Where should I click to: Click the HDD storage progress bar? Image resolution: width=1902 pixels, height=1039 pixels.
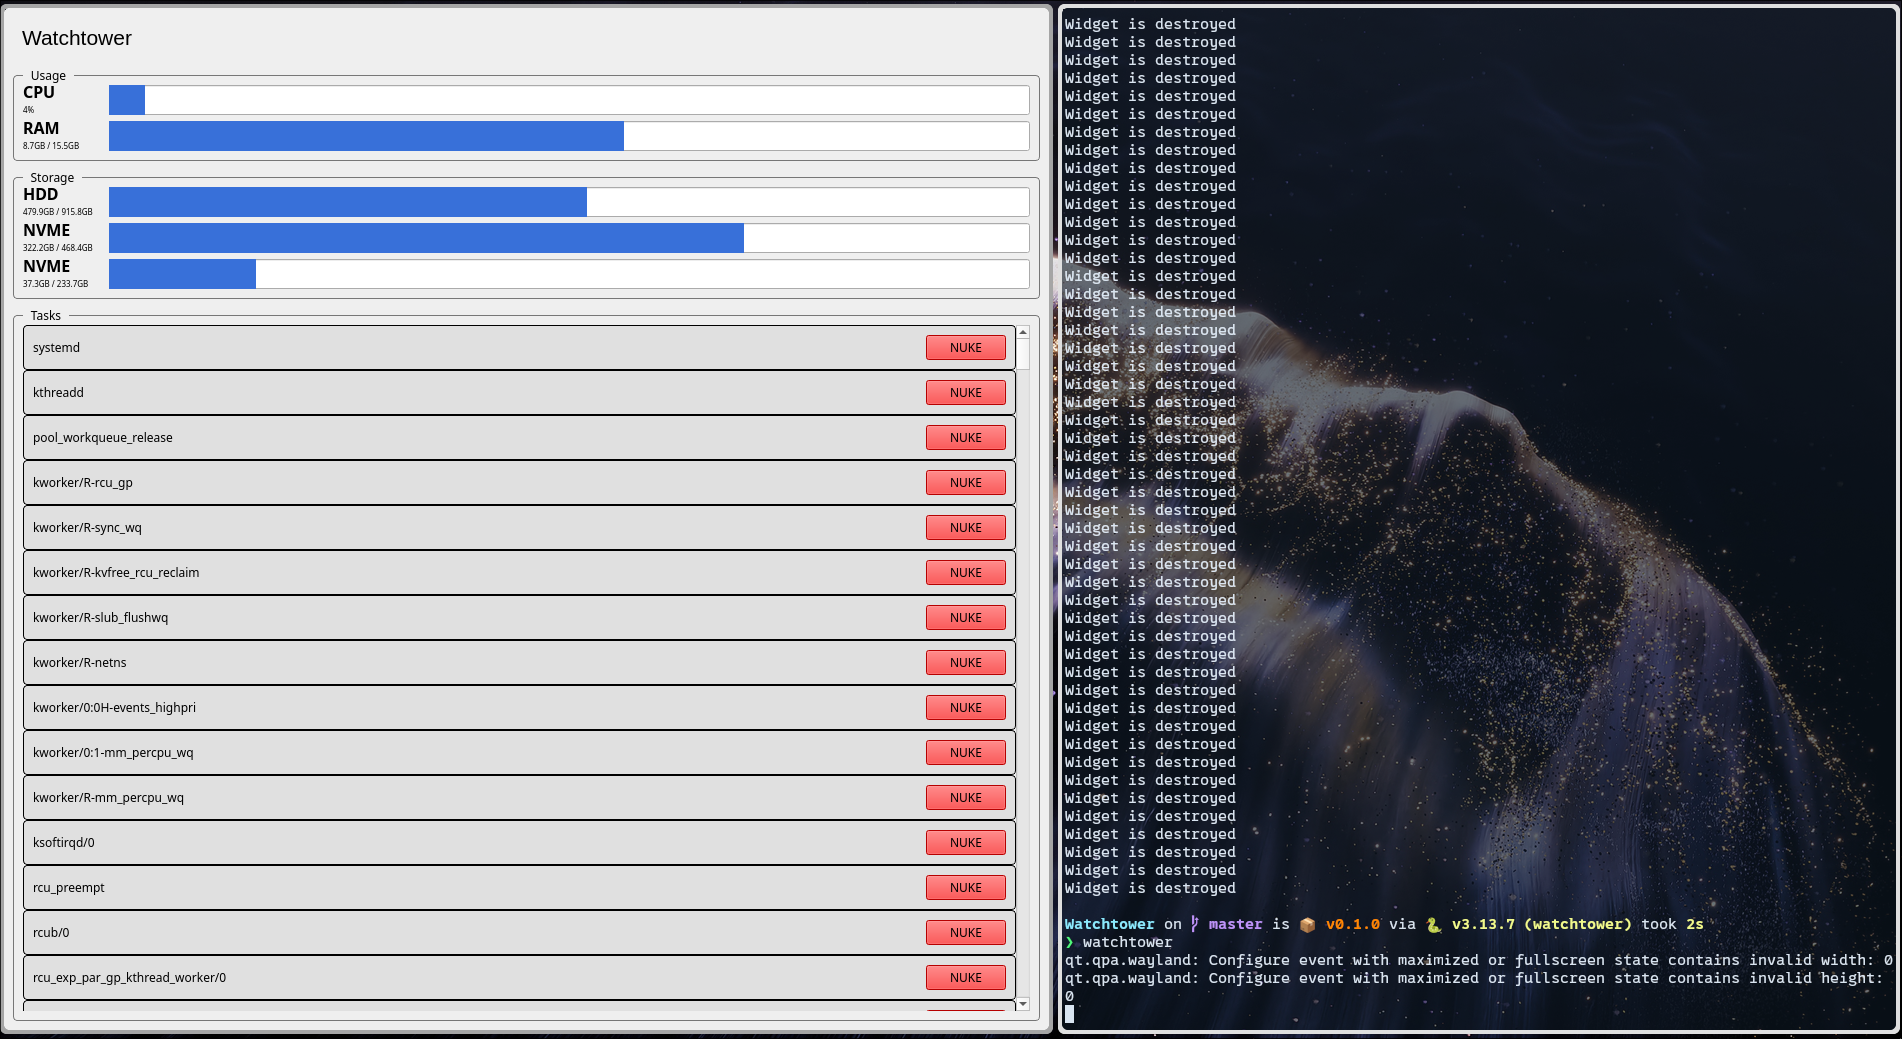[x=568, y=202]
